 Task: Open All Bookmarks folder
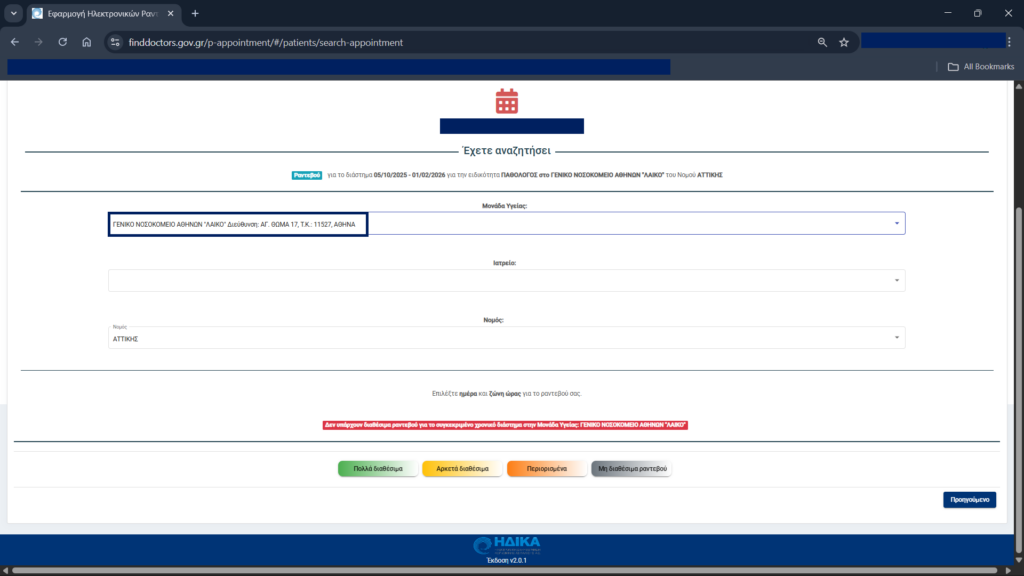pos(980,67)
